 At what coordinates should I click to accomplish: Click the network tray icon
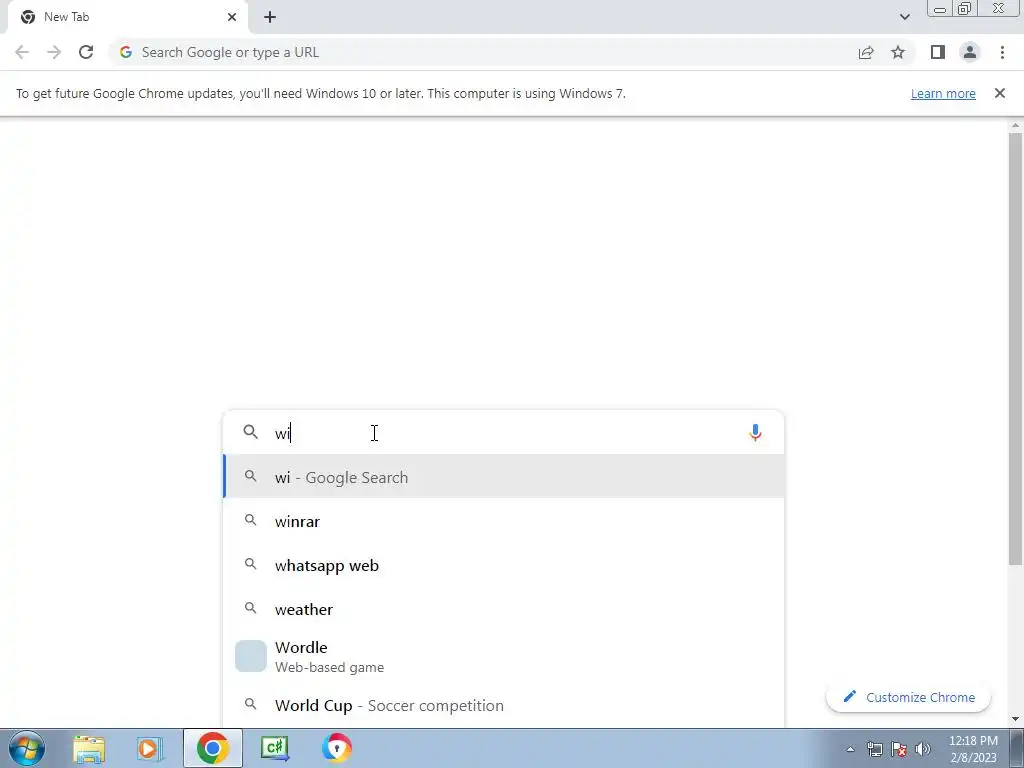874,749
